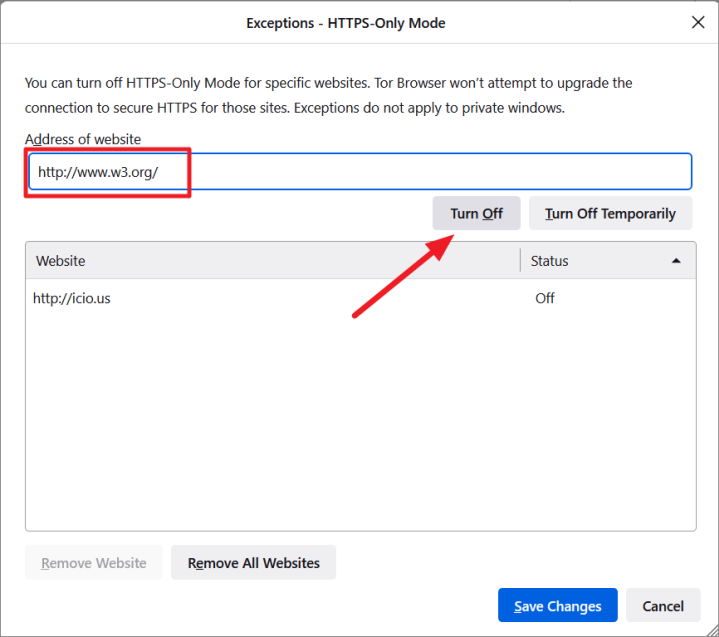Click the sort arrow in Status header
This screenshot has height=637, width=719.
(x=676, y=261)
